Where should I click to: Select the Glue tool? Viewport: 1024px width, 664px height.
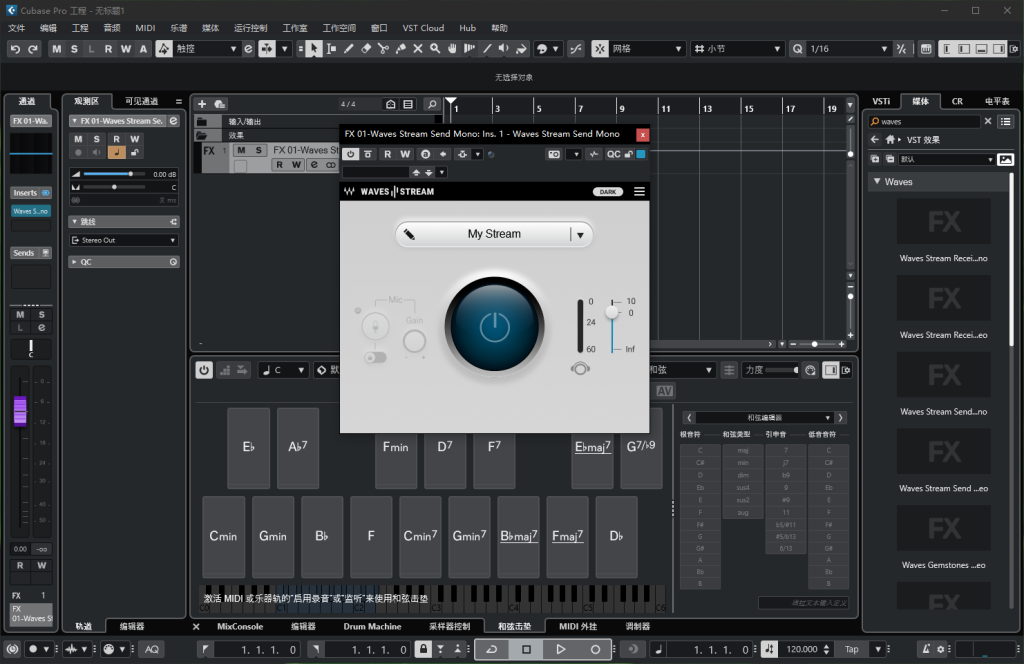point(400,49)
